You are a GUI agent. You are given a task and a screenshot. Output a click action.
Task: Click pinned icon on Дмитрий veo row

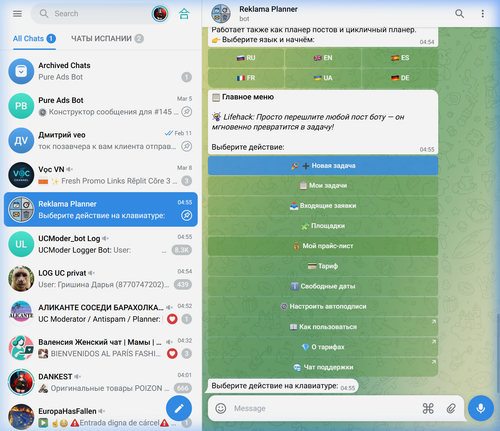coord(187,146)
